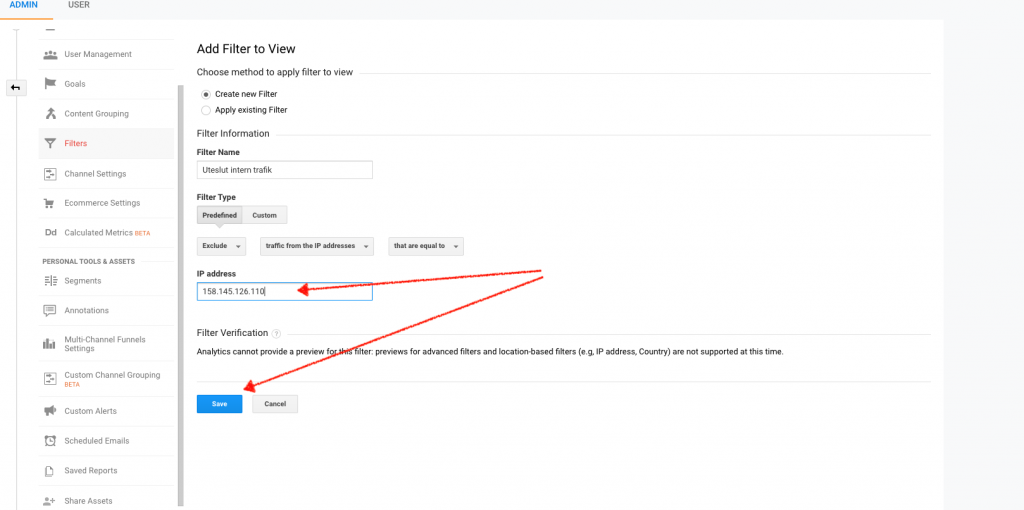Open Filter Verification help question mark
Image resolution: width=1024 pixels, height=510 pixels.
click(276, 334)
